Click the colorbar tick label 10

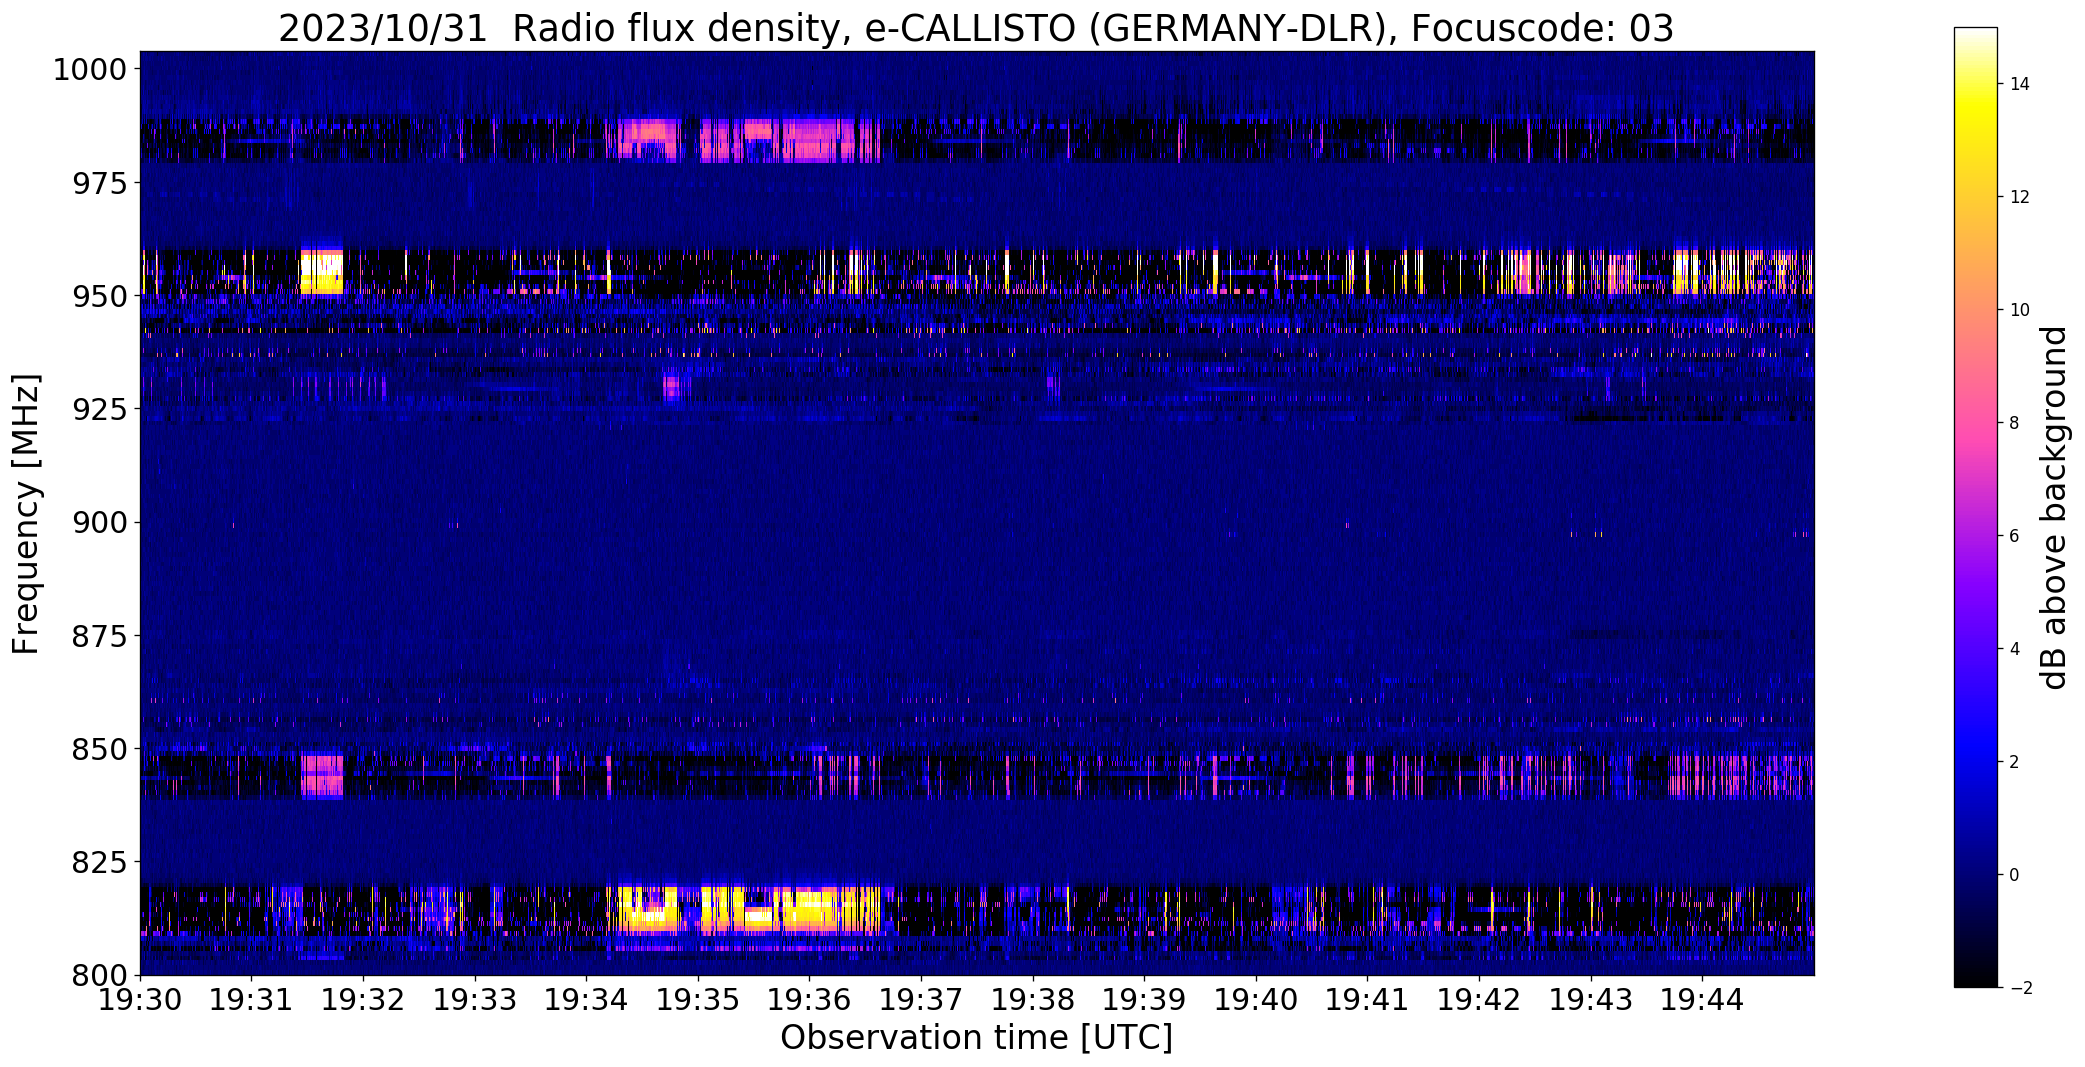click(2020, 310)
